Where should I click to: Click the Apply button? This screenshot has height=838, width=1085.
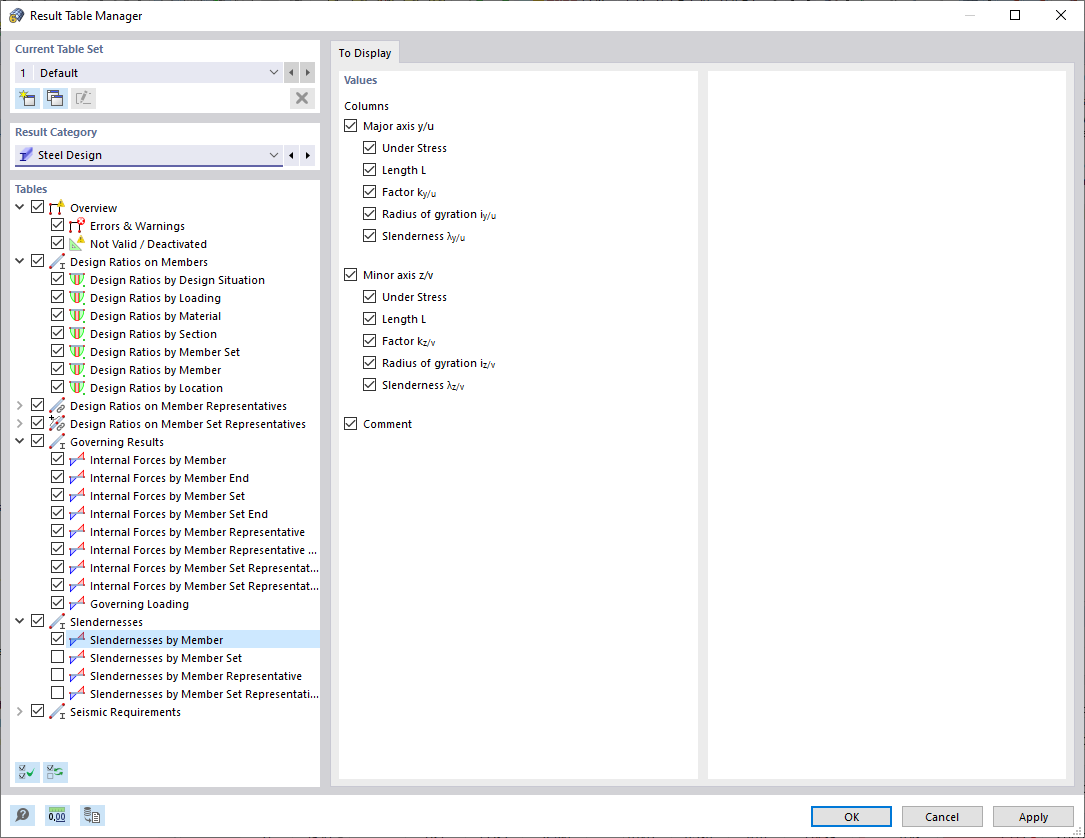click(1033, 817)
